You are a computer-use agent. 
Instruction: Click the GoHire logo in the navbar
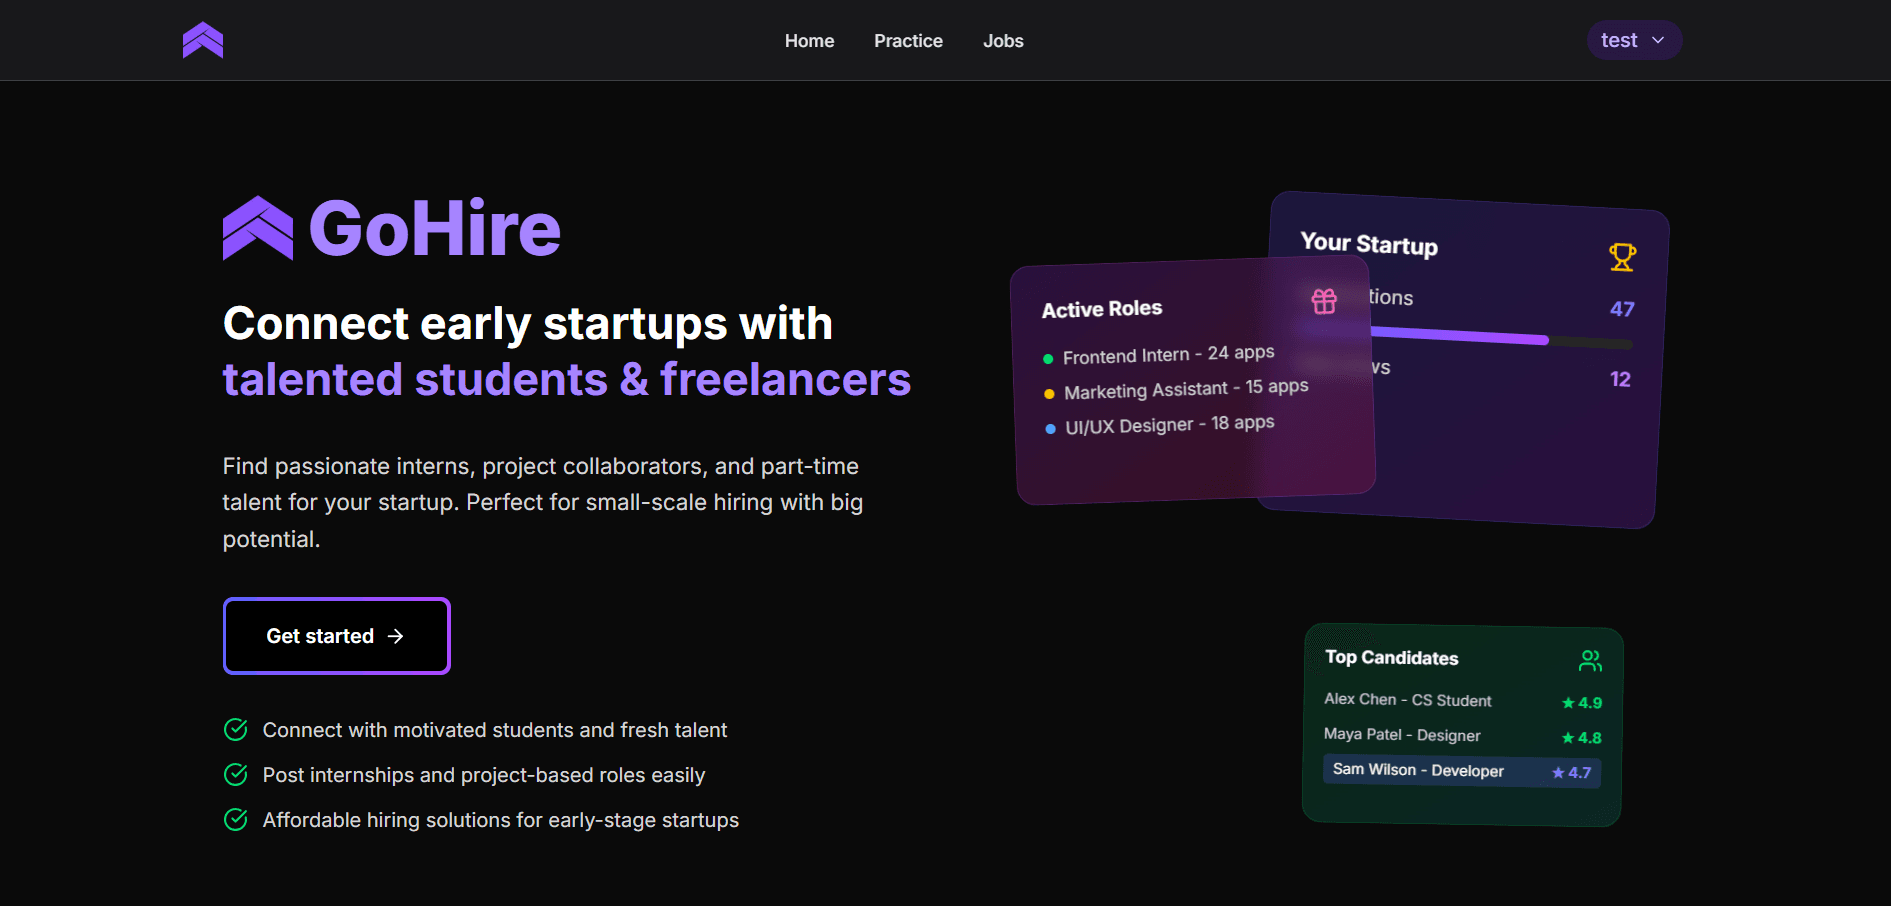(x=203, y=40)
